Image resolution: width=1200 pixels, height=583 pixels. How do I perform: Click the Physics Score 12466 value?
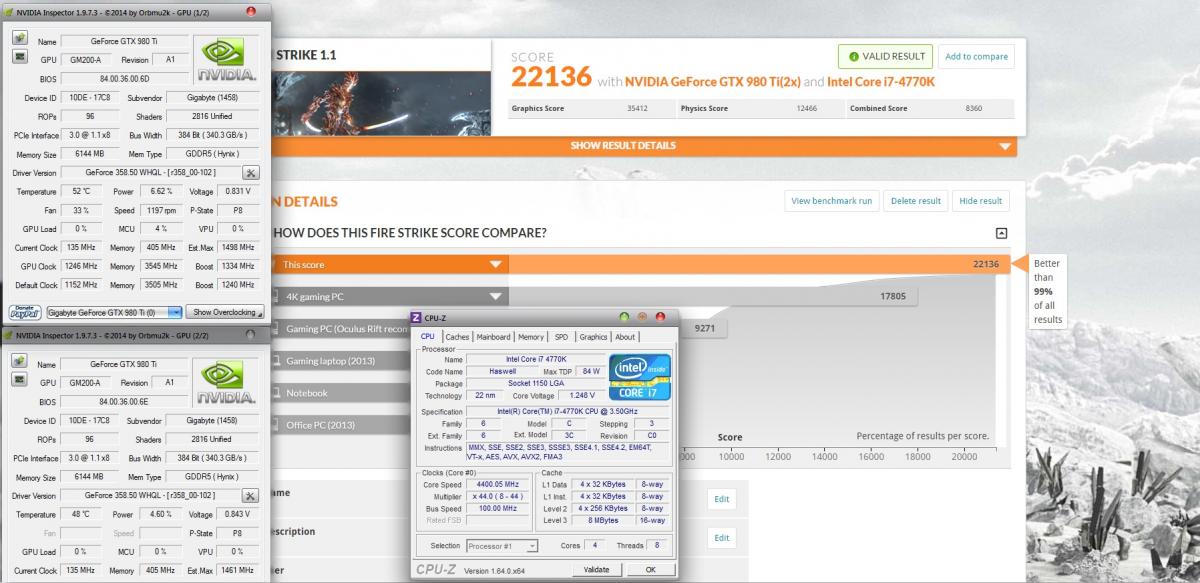point(807,108)
